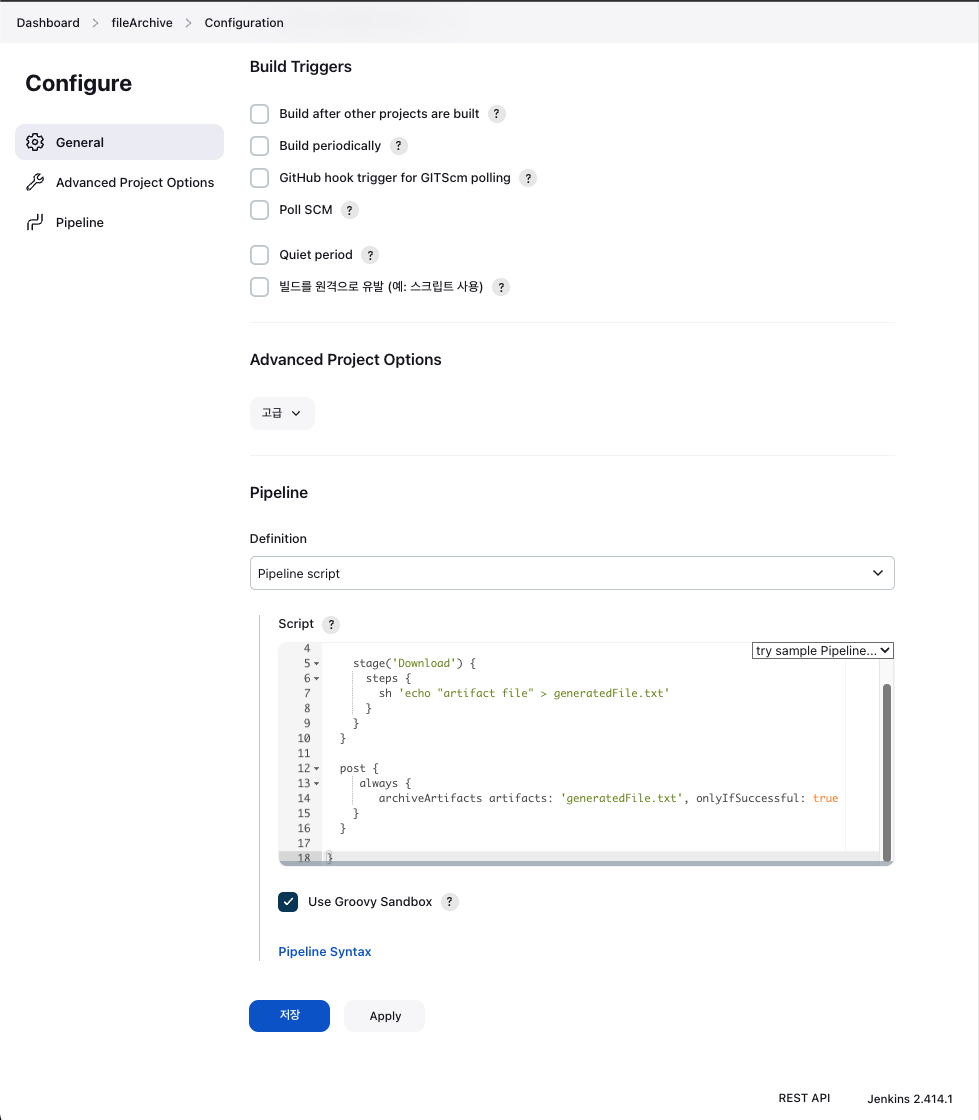Viewport: 979px width, 1120px height.
Task: Enable Build after other projects are built
Action: coord(259,114)
